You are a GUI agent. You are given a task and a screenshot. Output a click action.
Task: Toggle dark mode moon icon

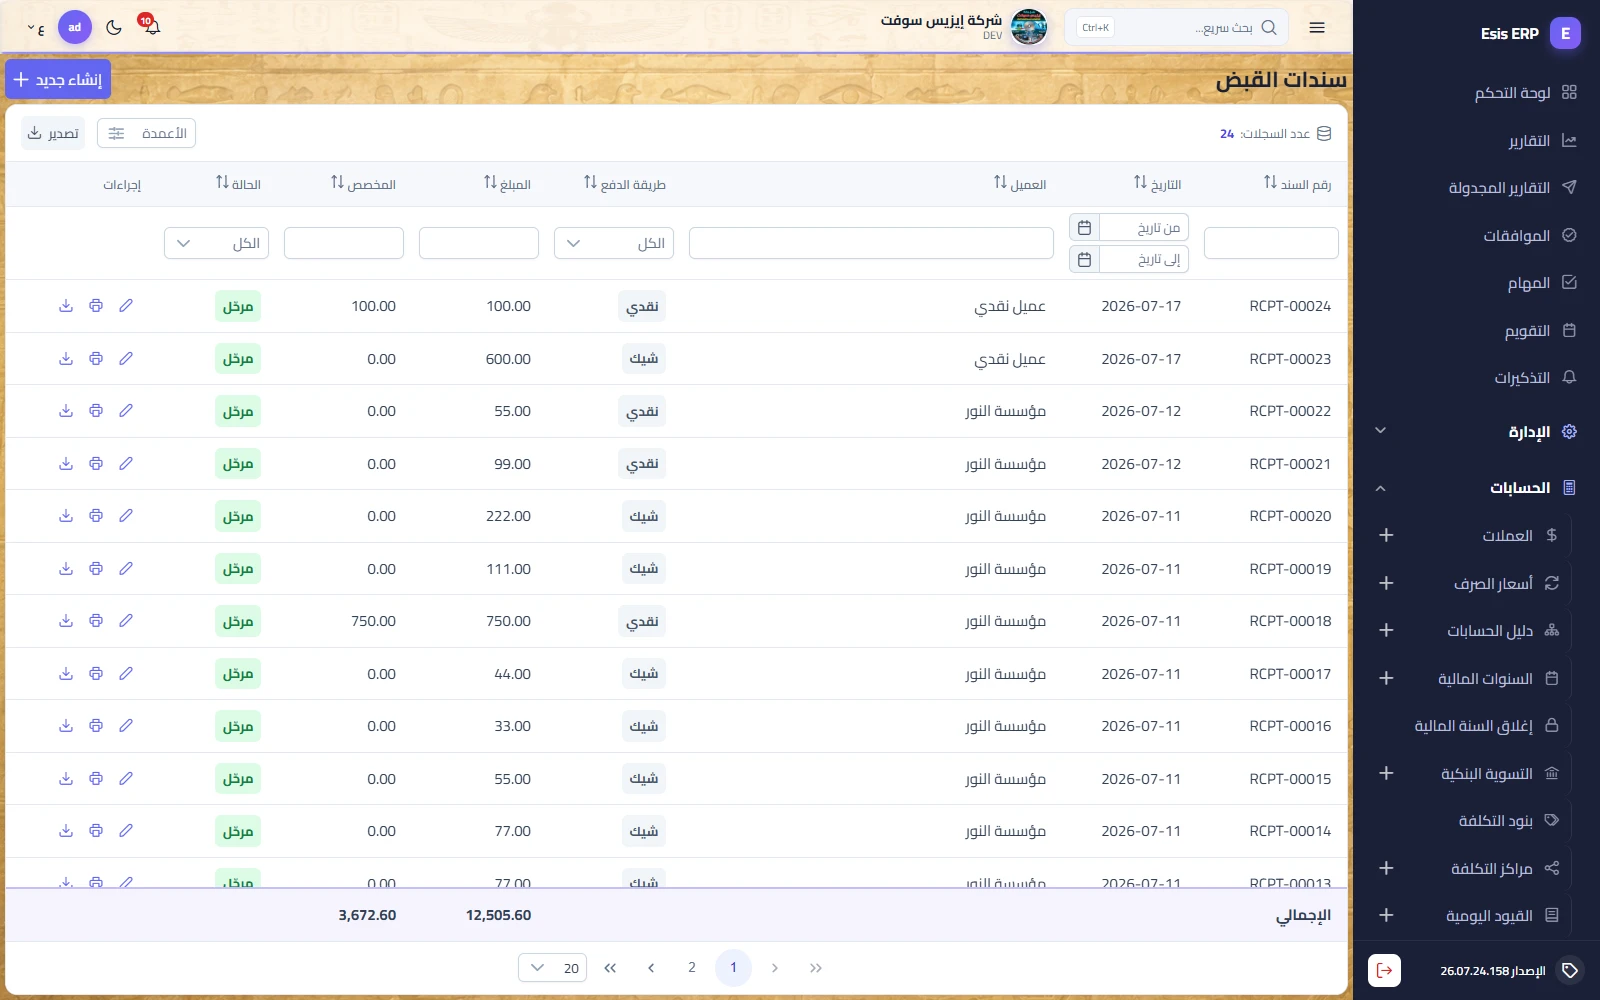pos(114,27)
